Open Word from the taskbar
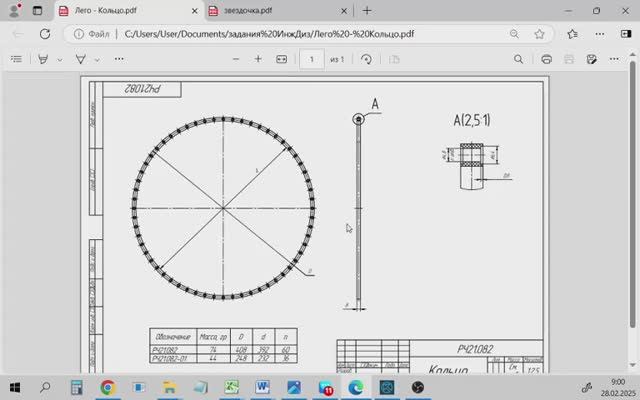This screenshot has width=640, height=400. [x=262, y=387]
